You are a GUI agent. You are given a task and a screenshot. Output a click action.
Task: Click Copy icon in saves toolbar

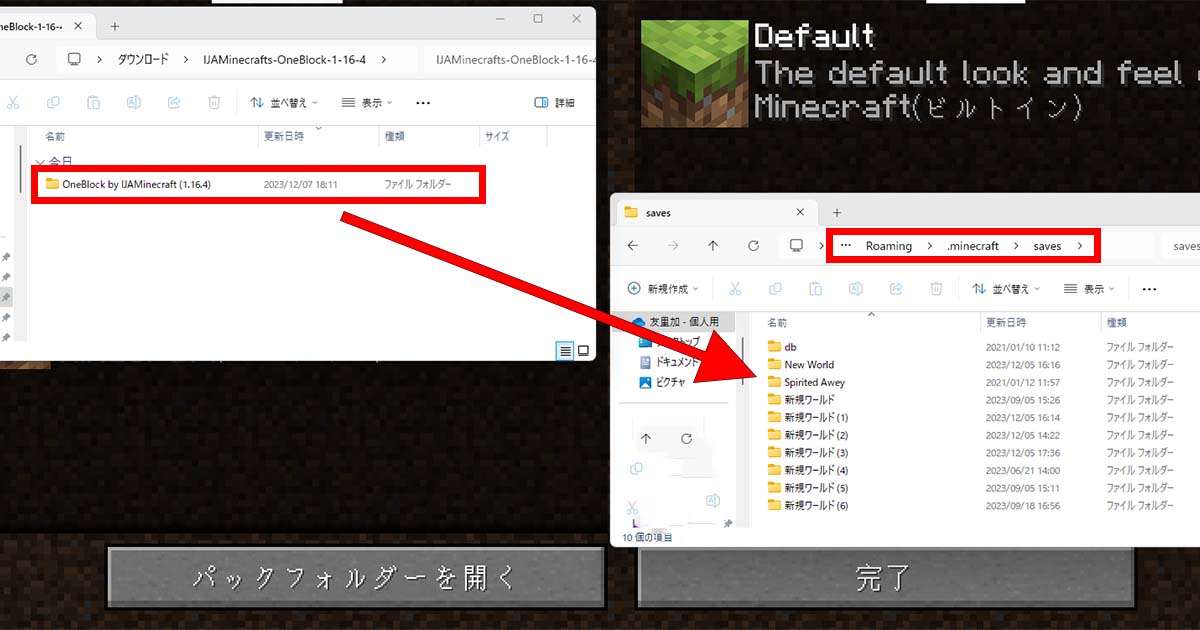click(x=775, y=288)
